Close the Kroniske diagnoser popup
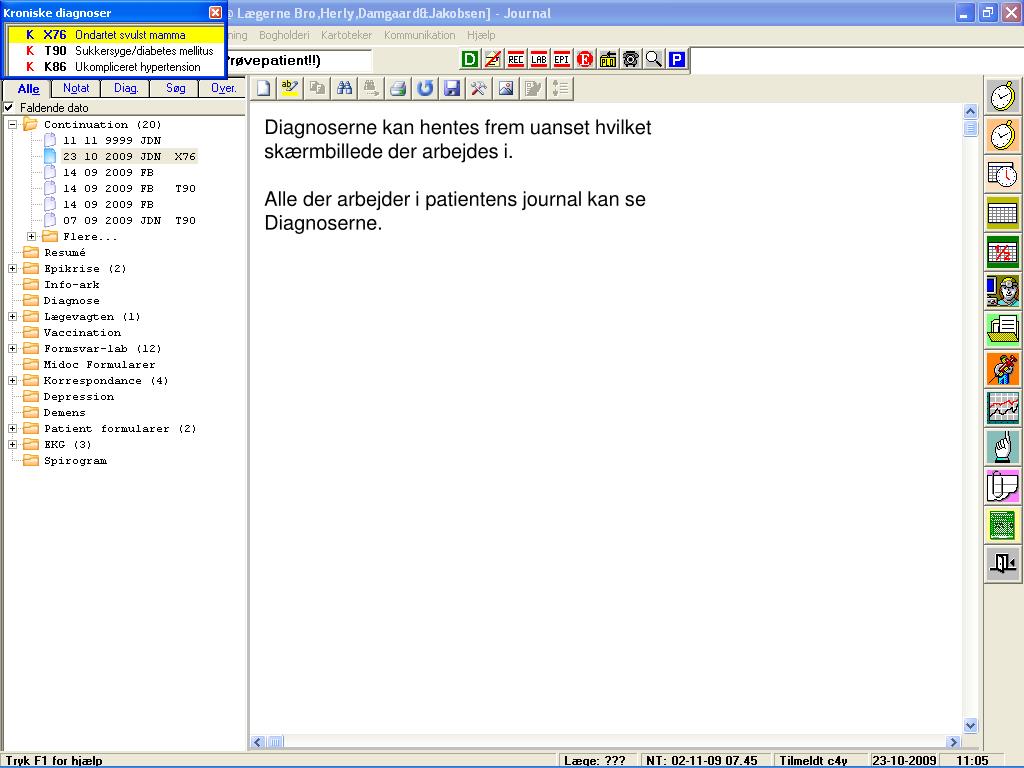 tap(215, 12)
